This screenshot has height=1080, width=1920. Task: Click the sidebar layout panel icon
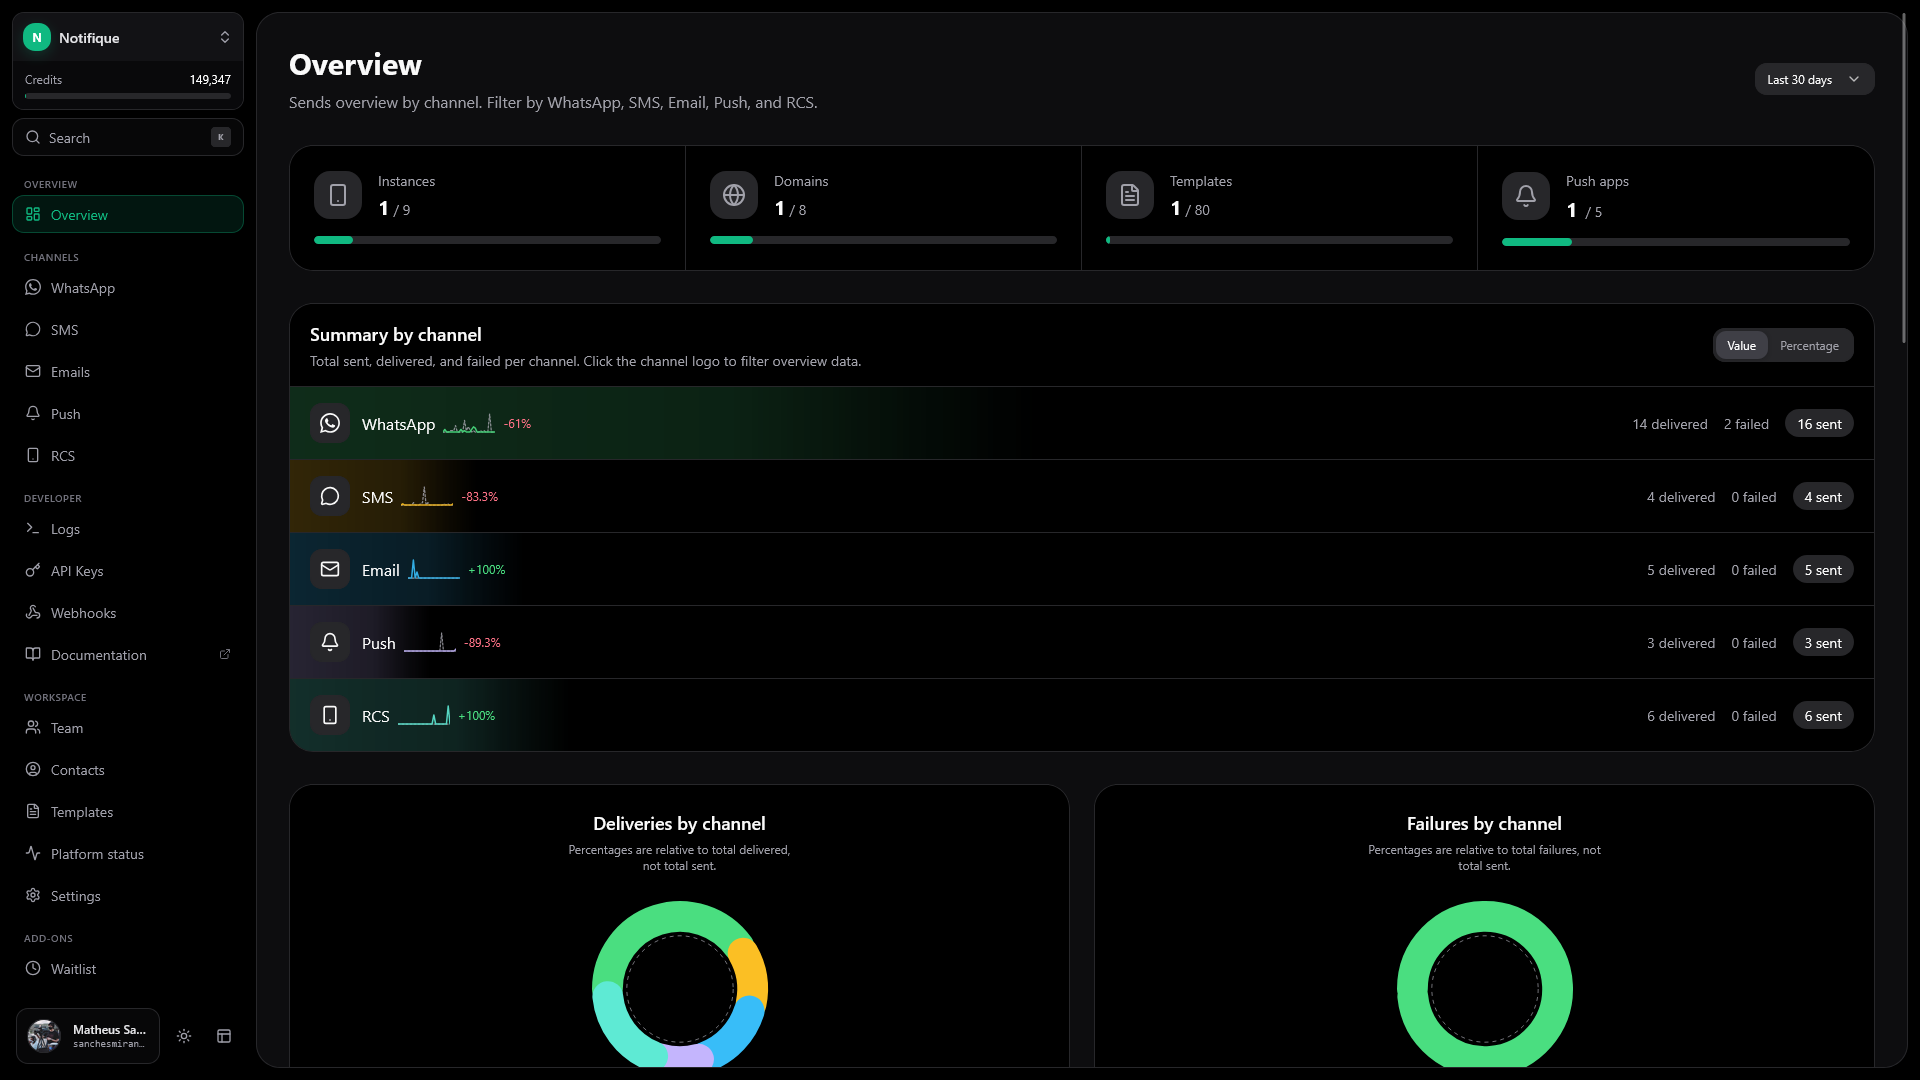point(224,1036)
